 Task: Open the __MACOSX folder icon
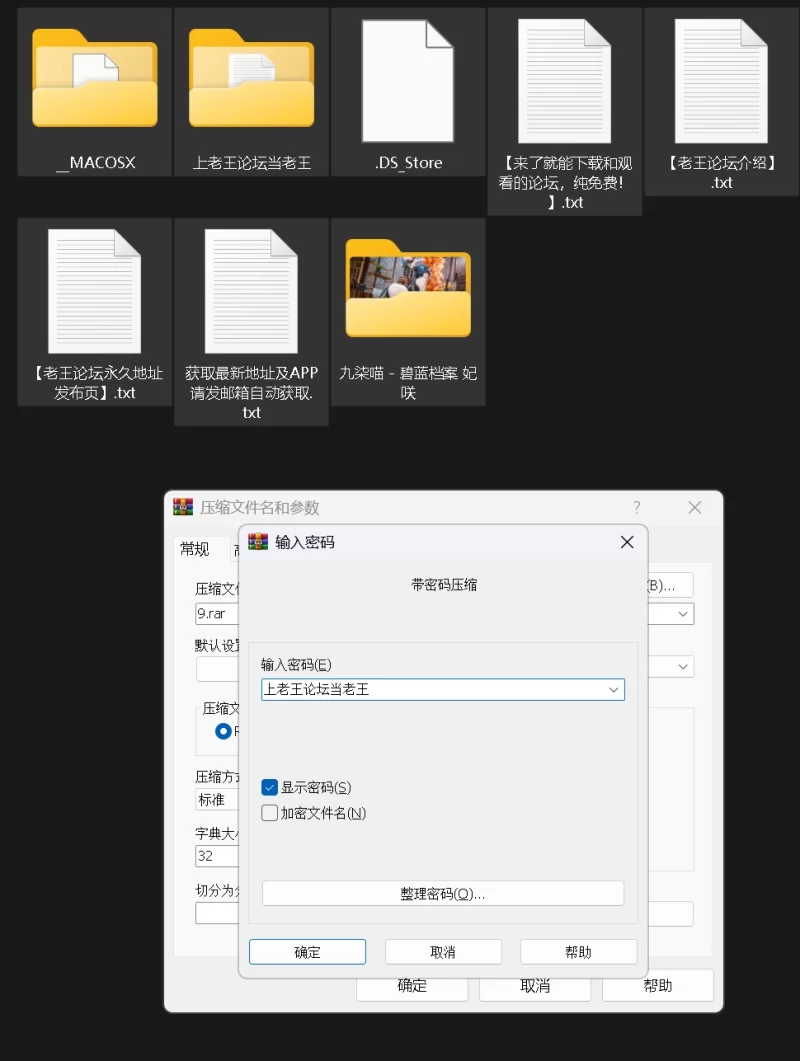coord(95,79)
